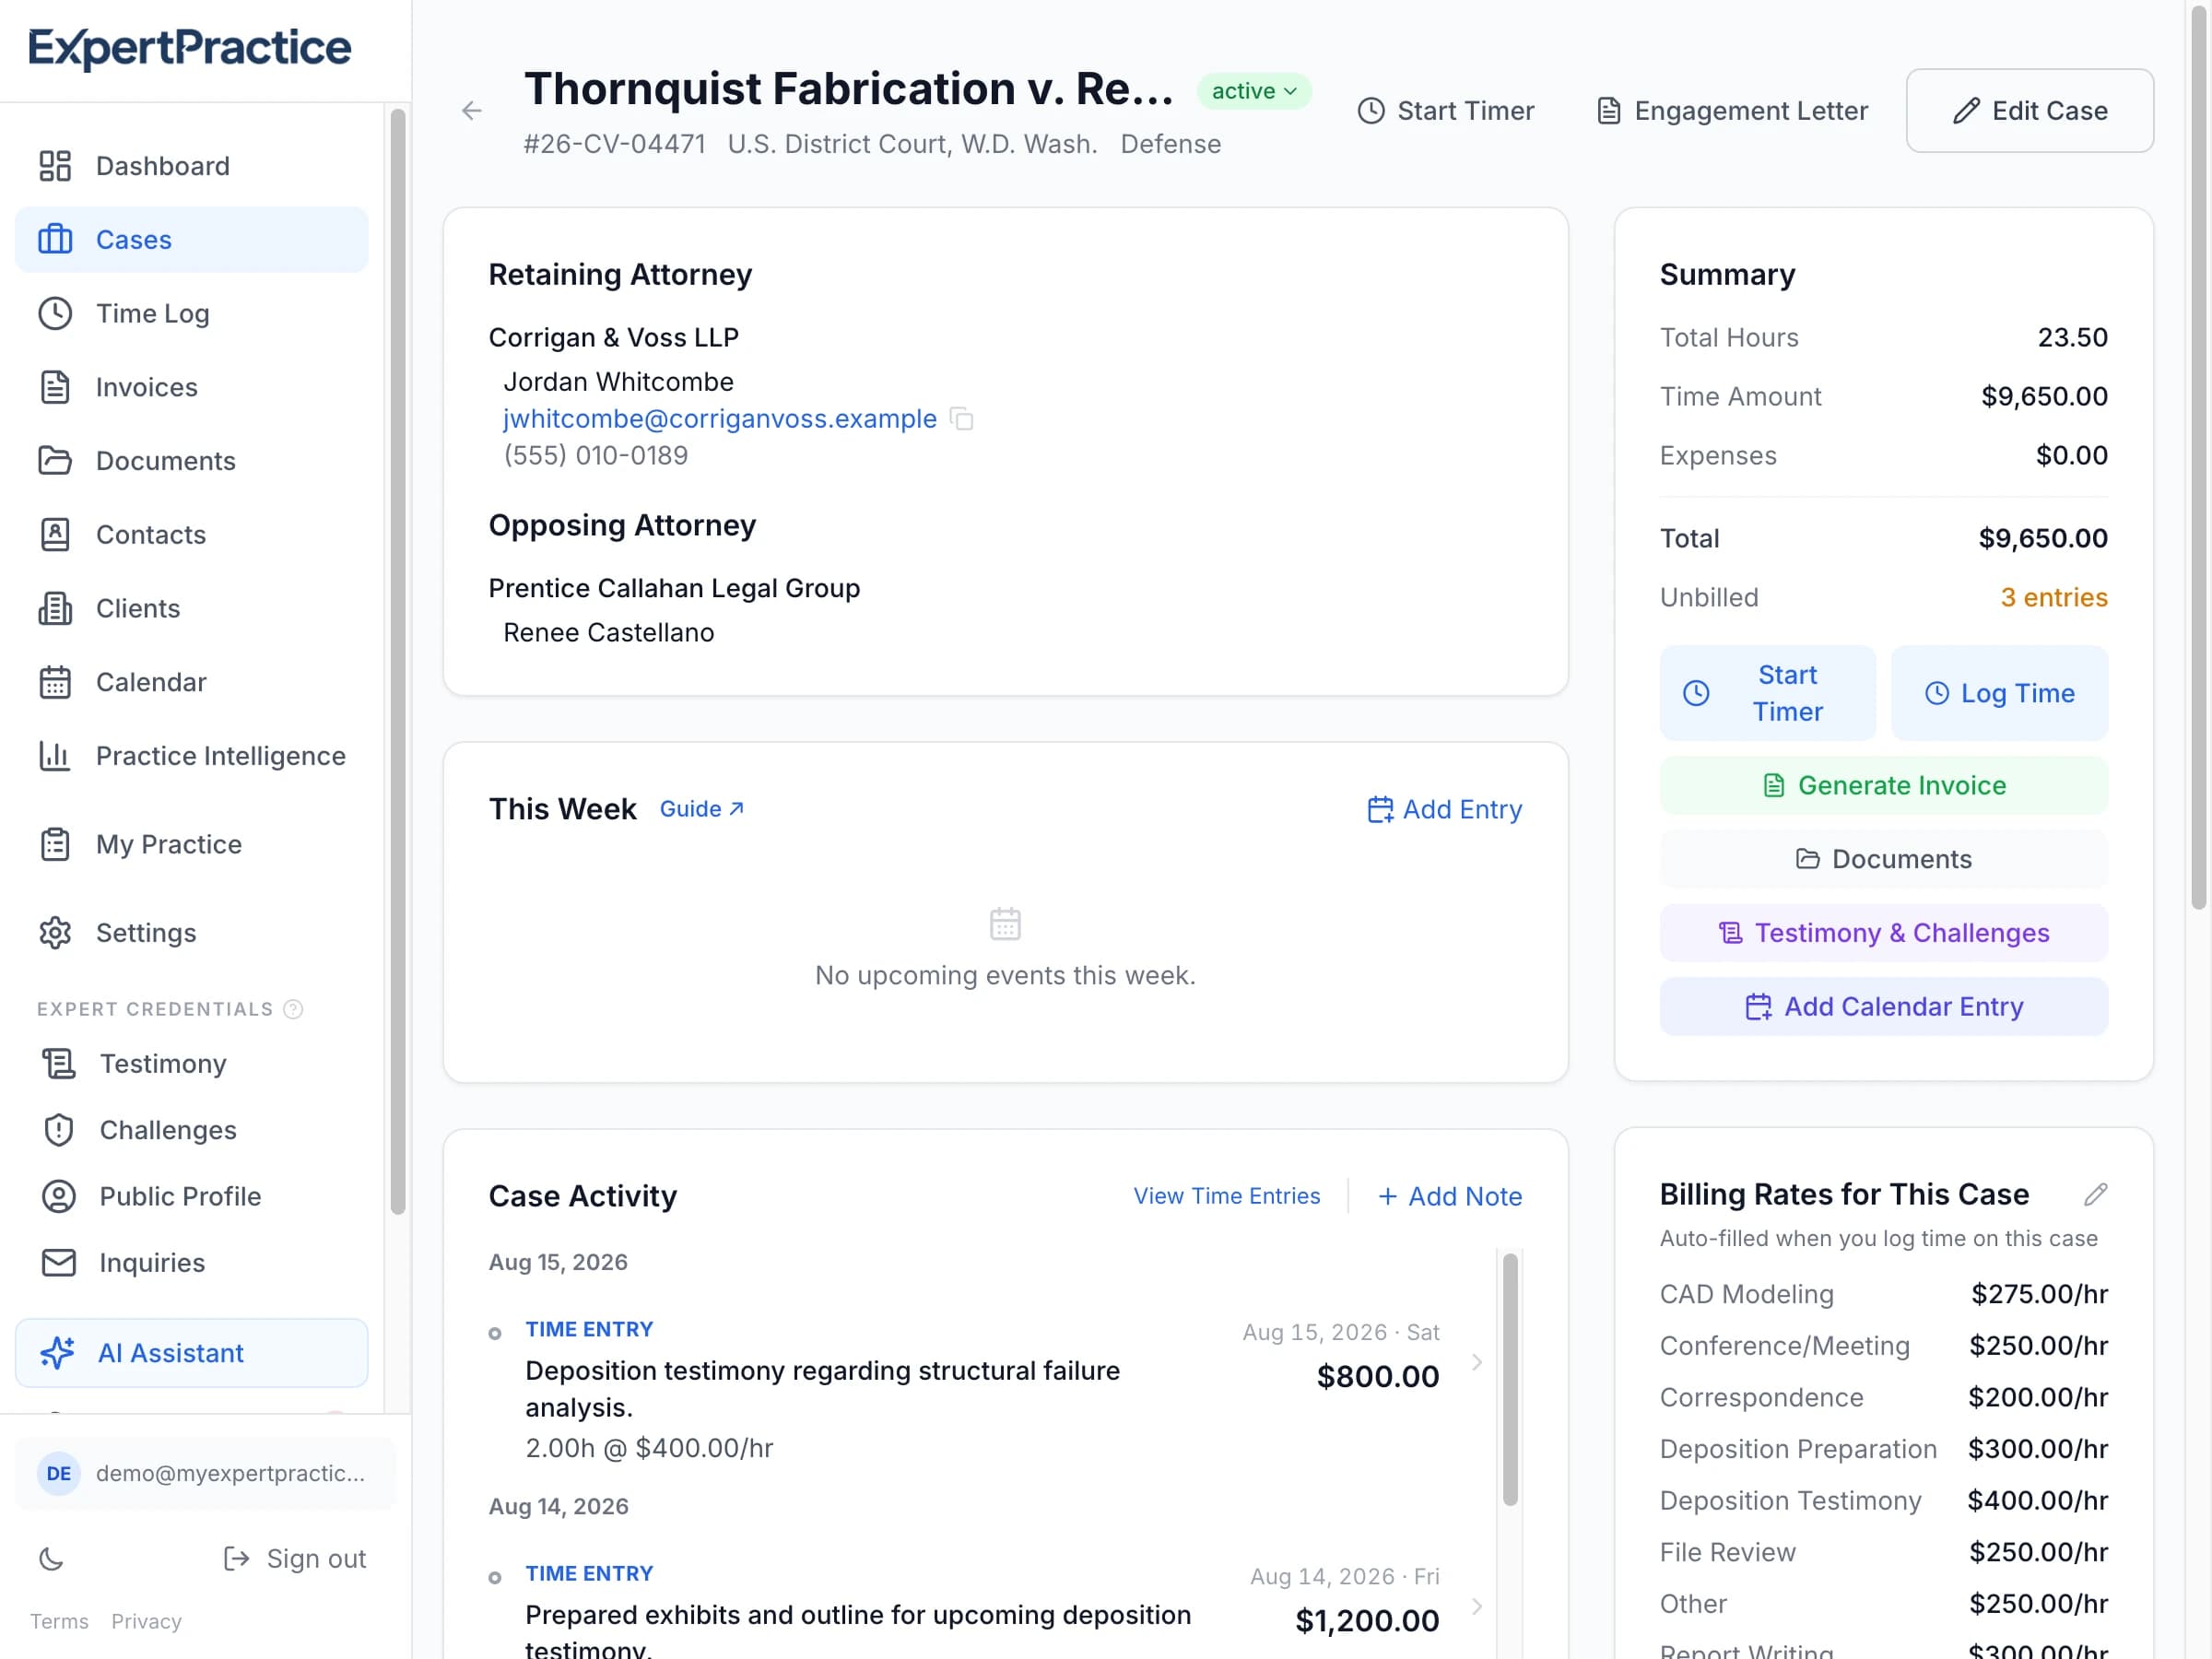Click the 3 entries unbilled link
2212x1659 pixels.
pyautogui.click(x=2054, y=597)
